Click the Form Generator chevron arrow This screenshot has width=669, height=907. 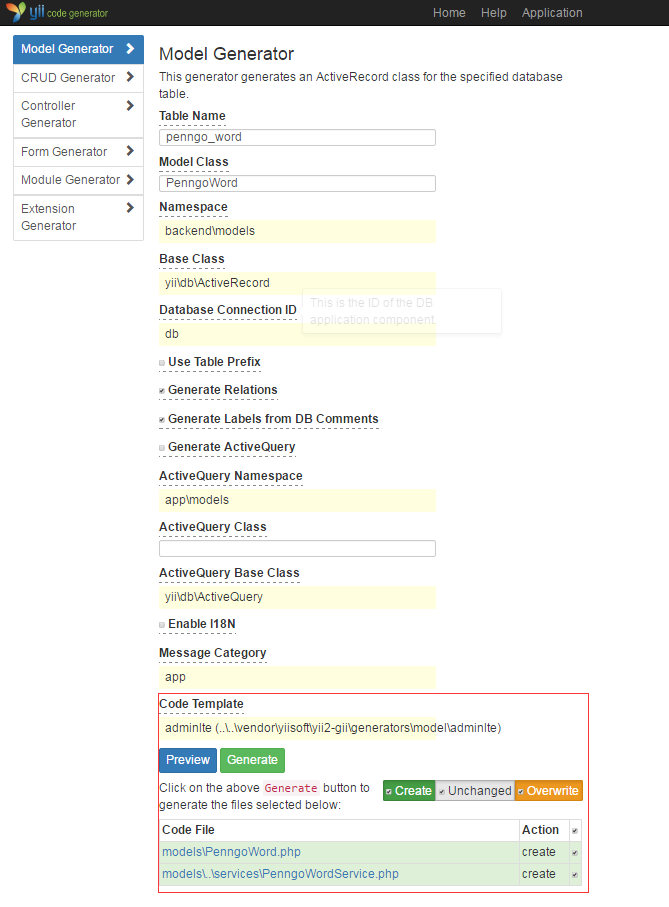click(x=130, y=151)
